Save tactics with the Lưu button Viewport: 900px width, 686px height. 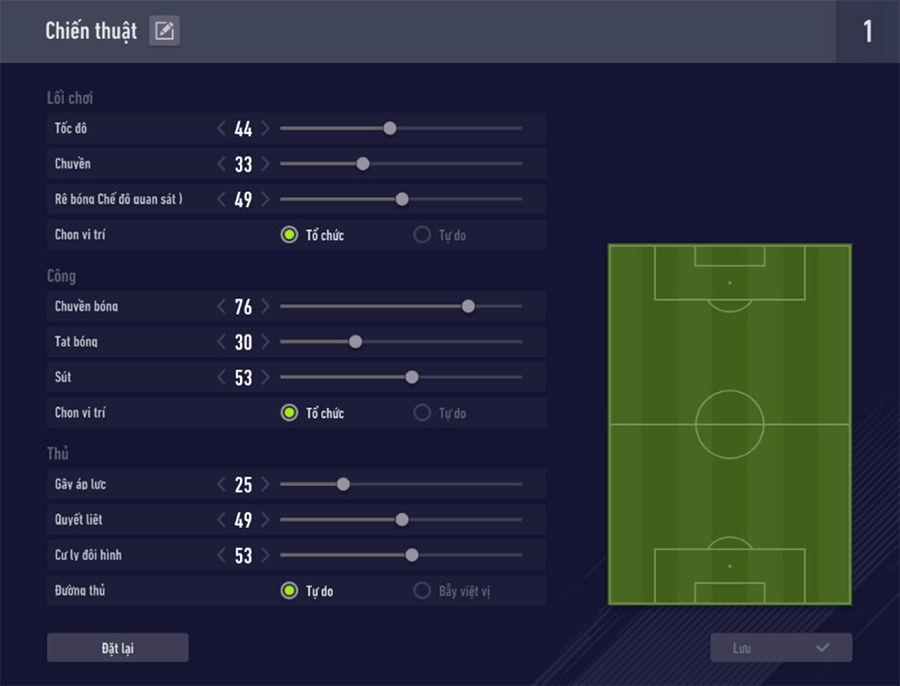coord(781,648)
